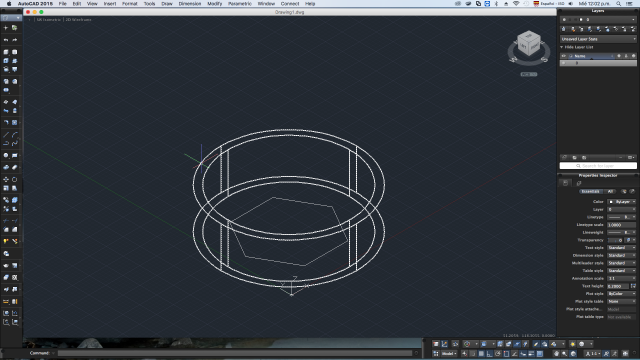
Task: Toggle Polar tracking in status bar
Action: click(498, 353)
